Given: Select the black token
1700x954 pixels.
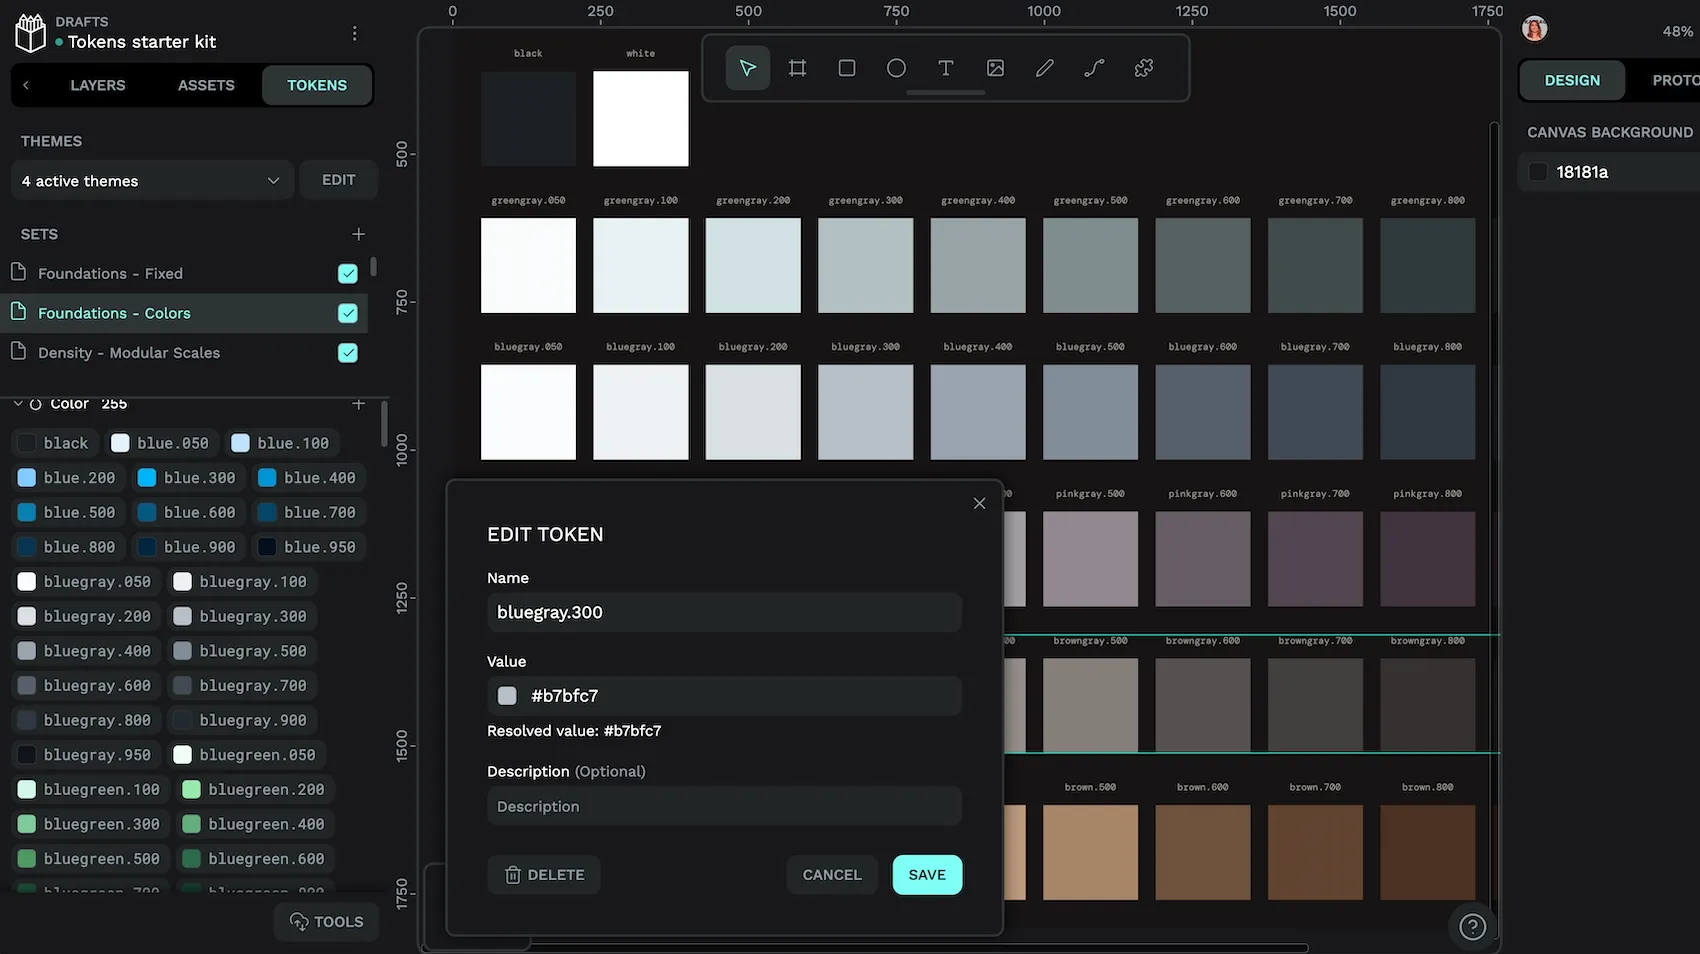Looking at the screenshot, I should click(54, 443).
